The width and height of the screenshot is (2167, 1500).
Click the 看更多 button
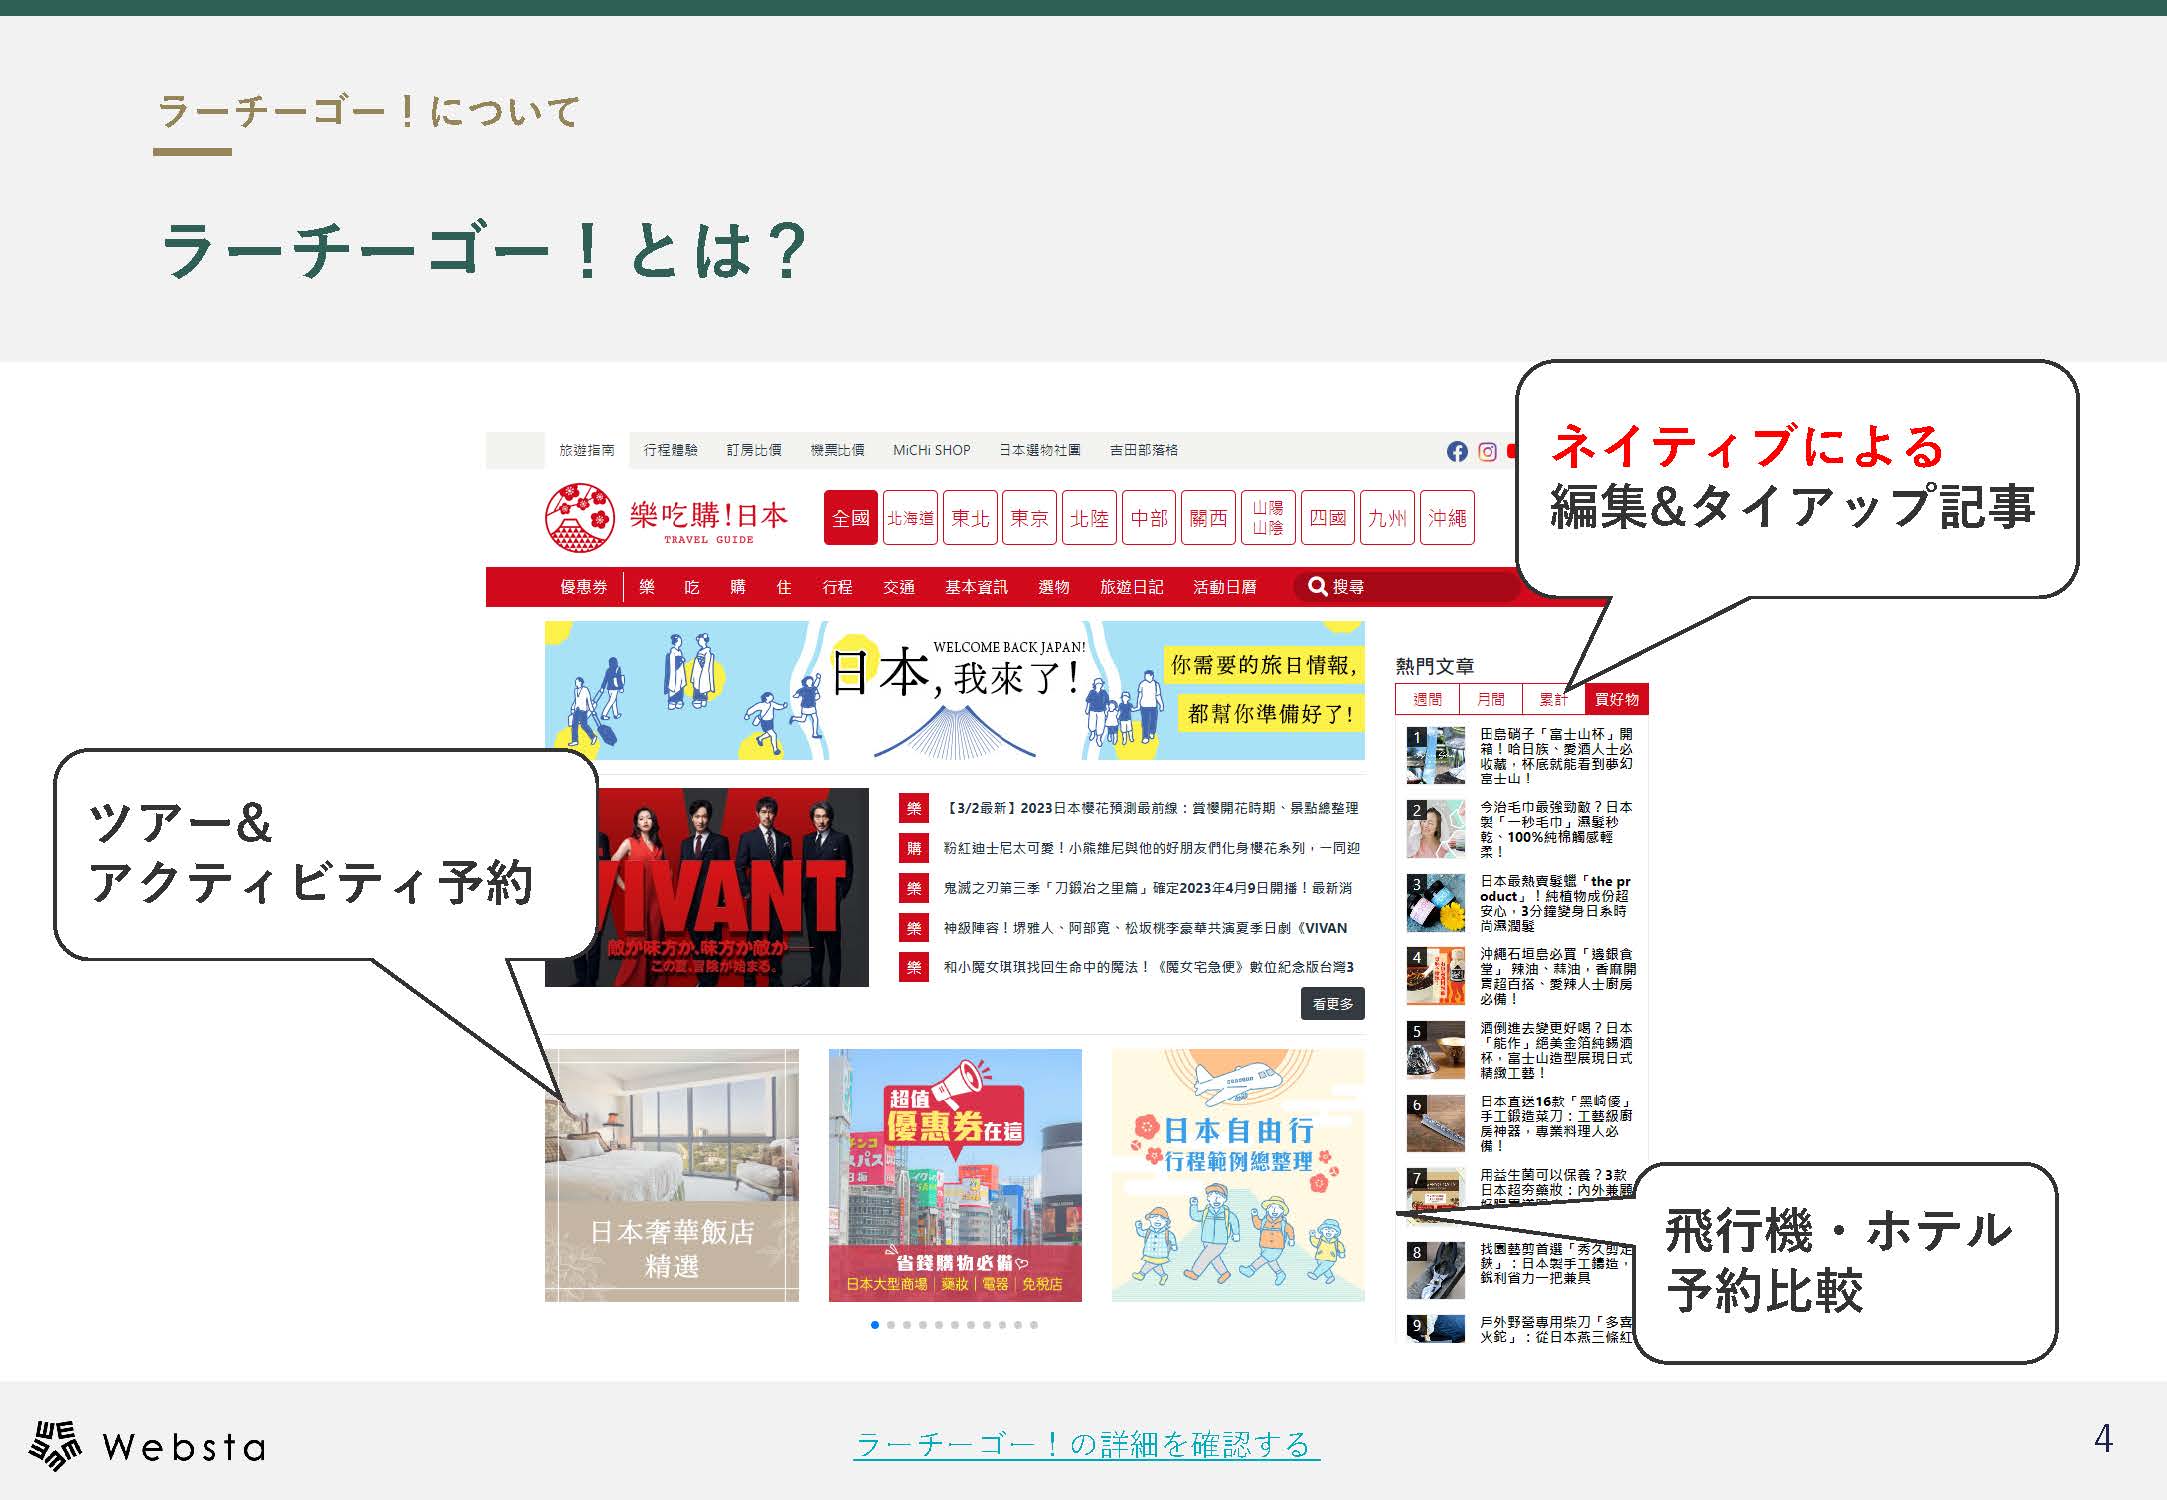1332,1004
